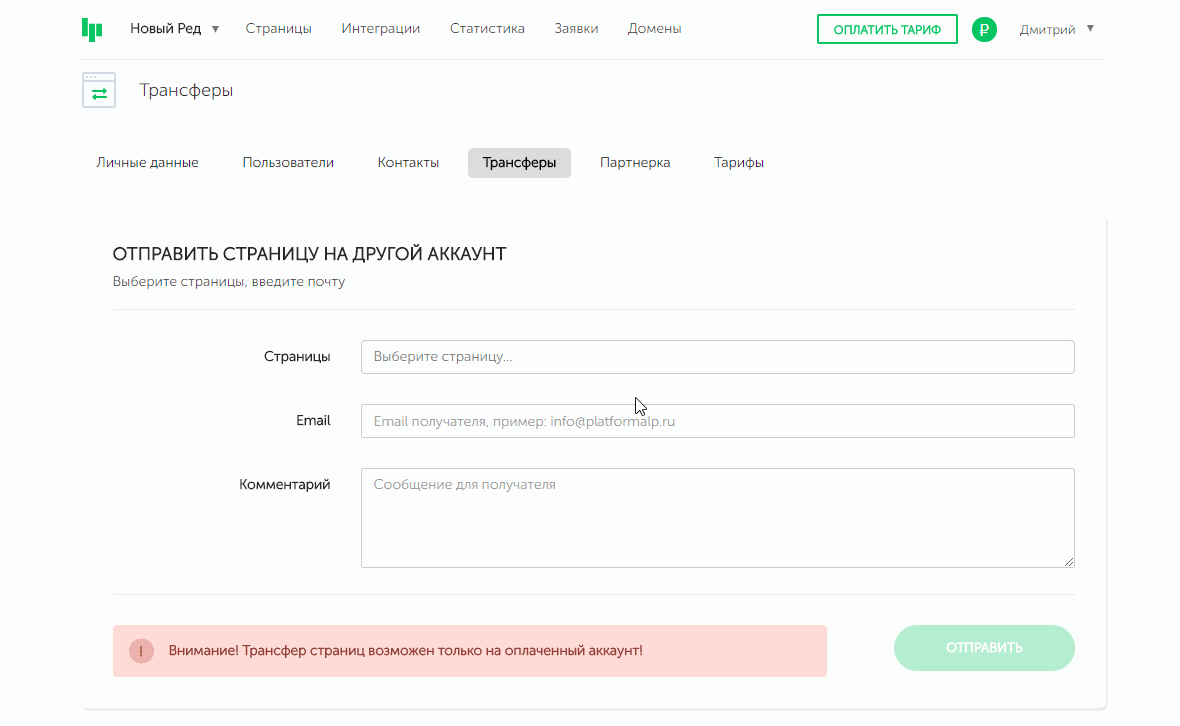Go to Интеграции in top navigation
The image size is (1180, 726).
[380, 29]
